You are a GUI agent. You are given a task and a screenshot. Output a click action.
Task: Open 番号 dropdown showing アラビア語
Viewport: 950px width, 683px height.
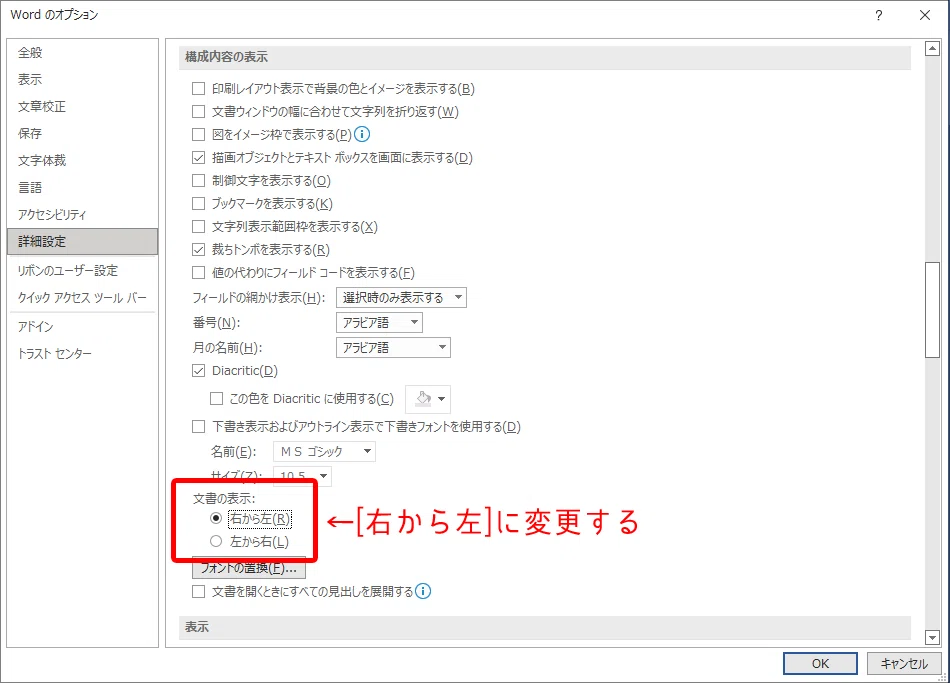(379, 322)
